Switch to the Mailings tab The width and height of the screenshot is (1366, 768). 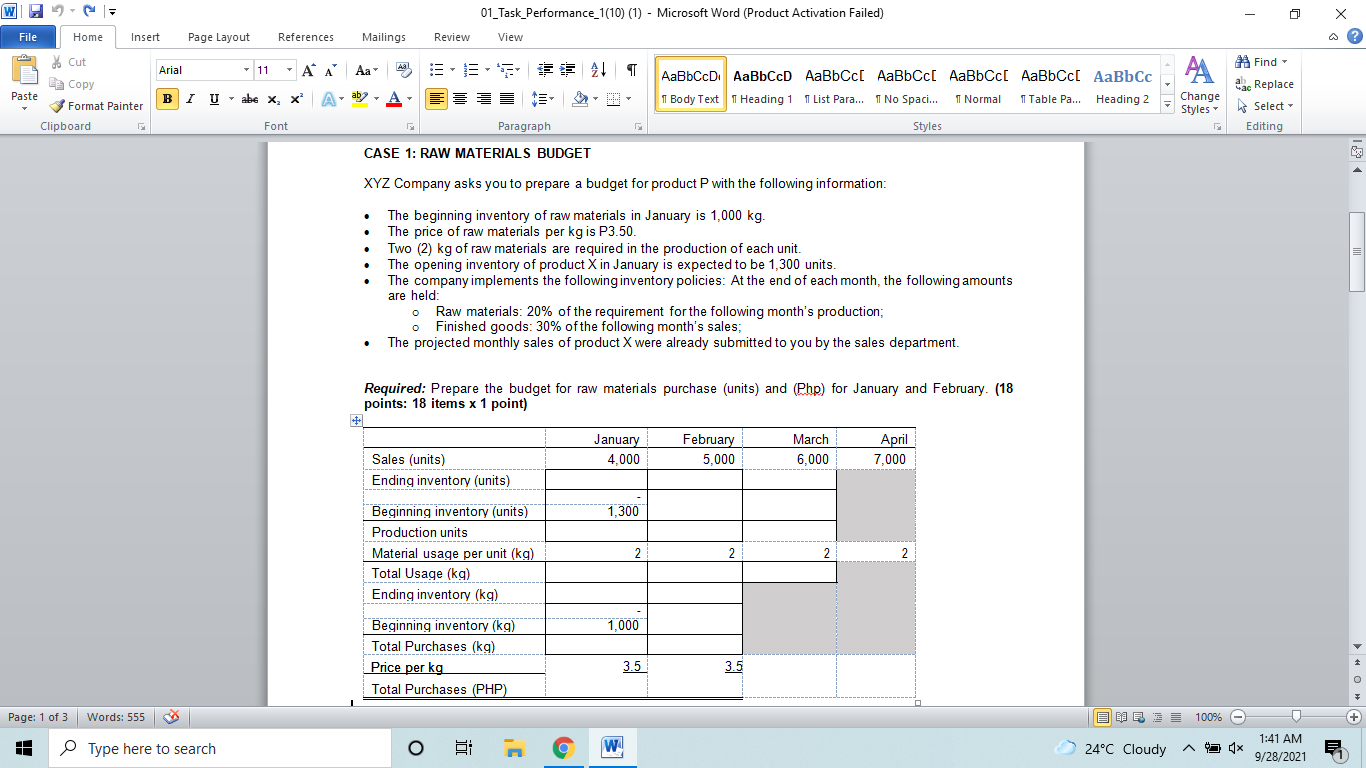383,37
